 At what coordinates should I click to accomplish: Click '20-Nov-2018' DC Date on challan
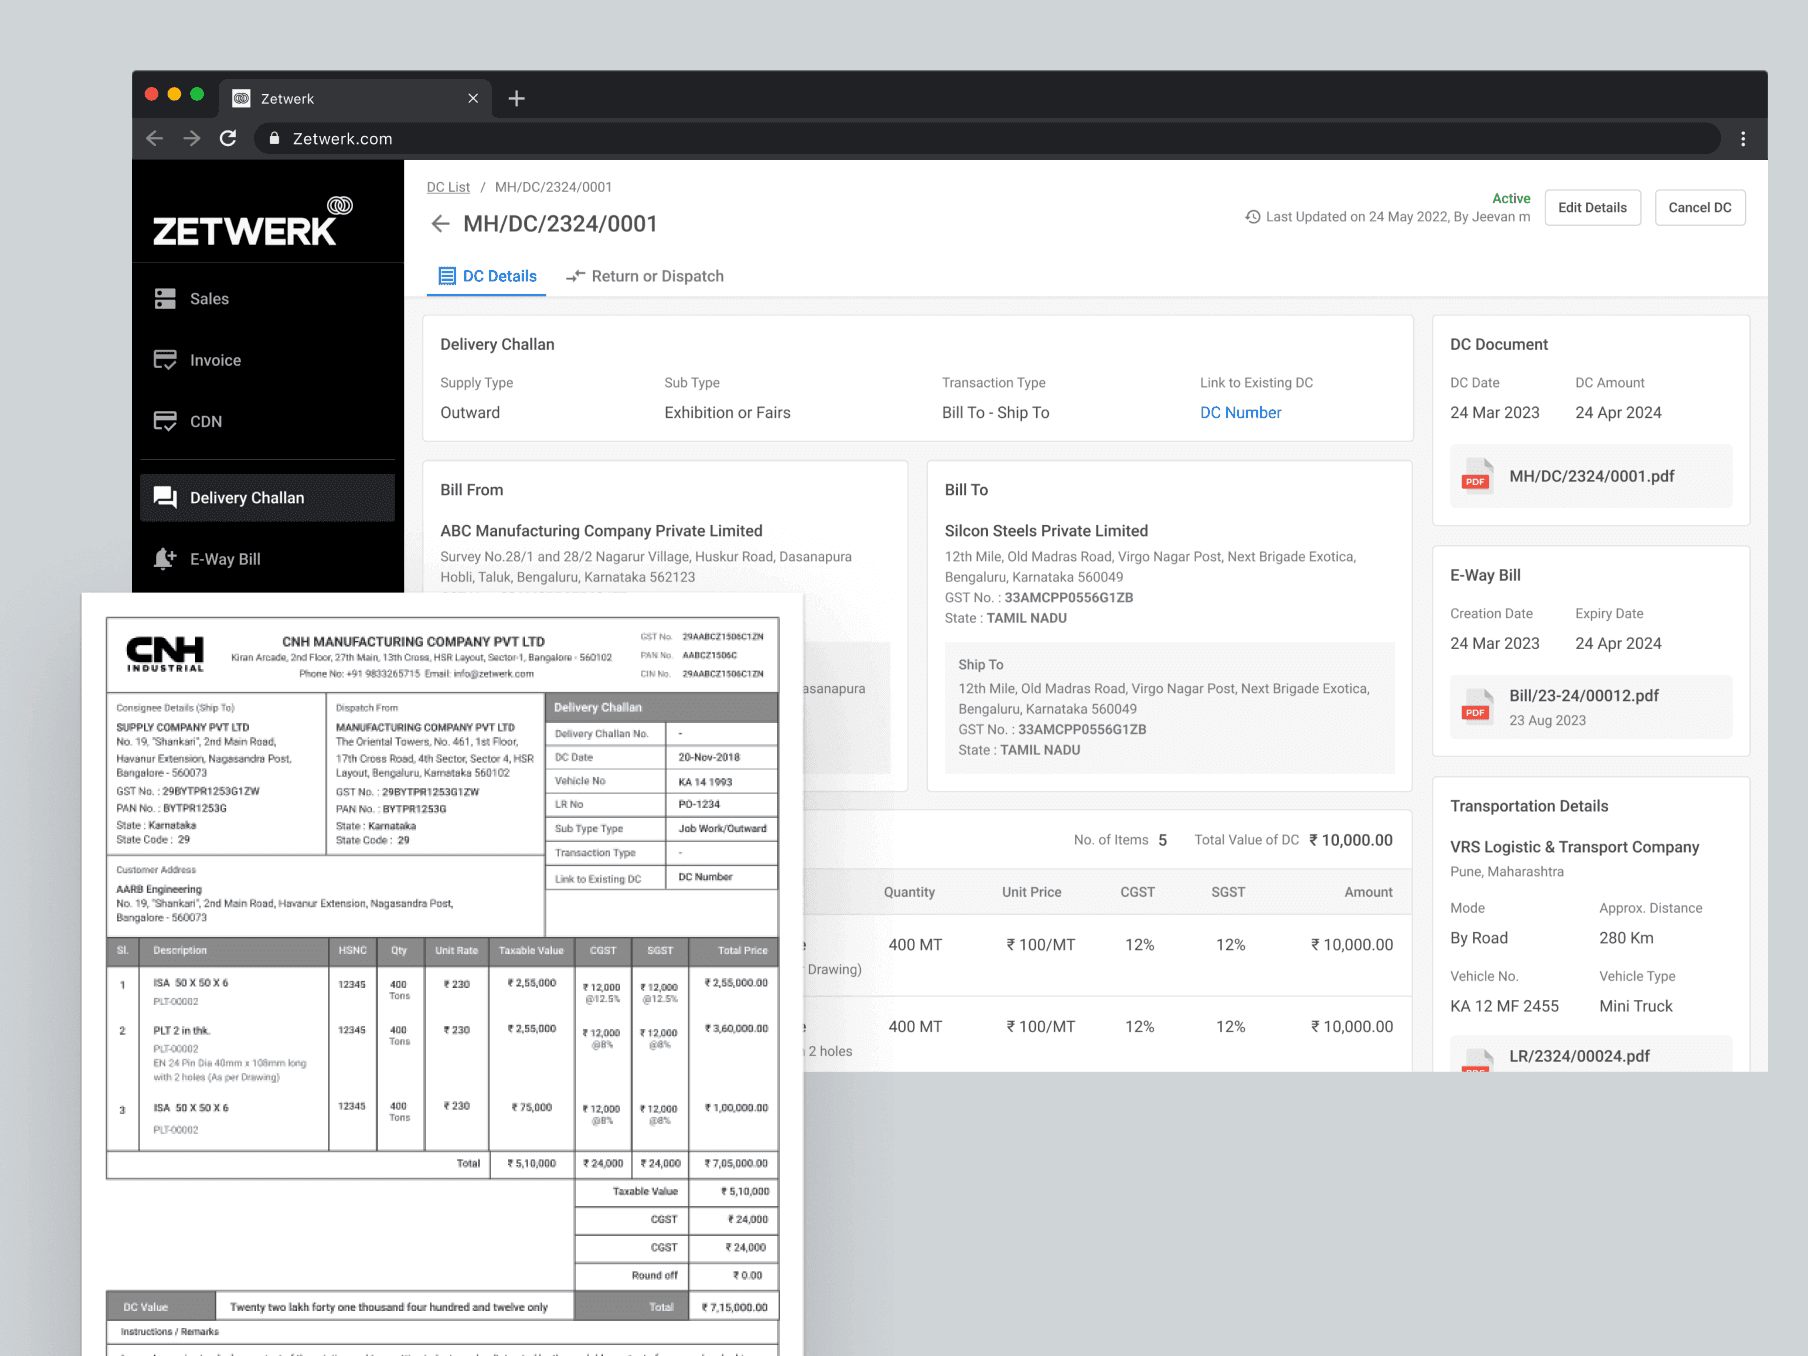point(709,758)
